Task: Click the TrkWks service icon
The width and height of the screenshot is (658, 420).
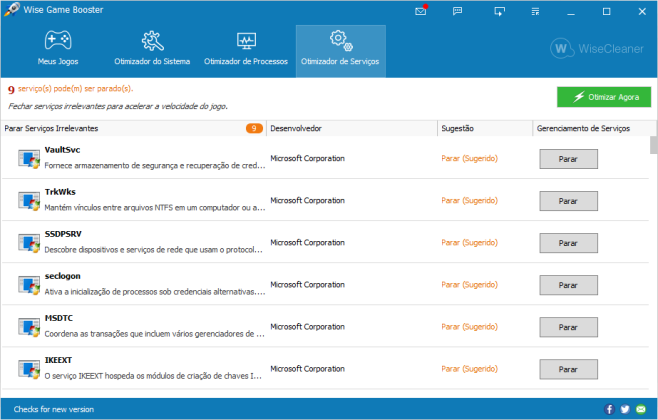Action: [x=29, y=201]
